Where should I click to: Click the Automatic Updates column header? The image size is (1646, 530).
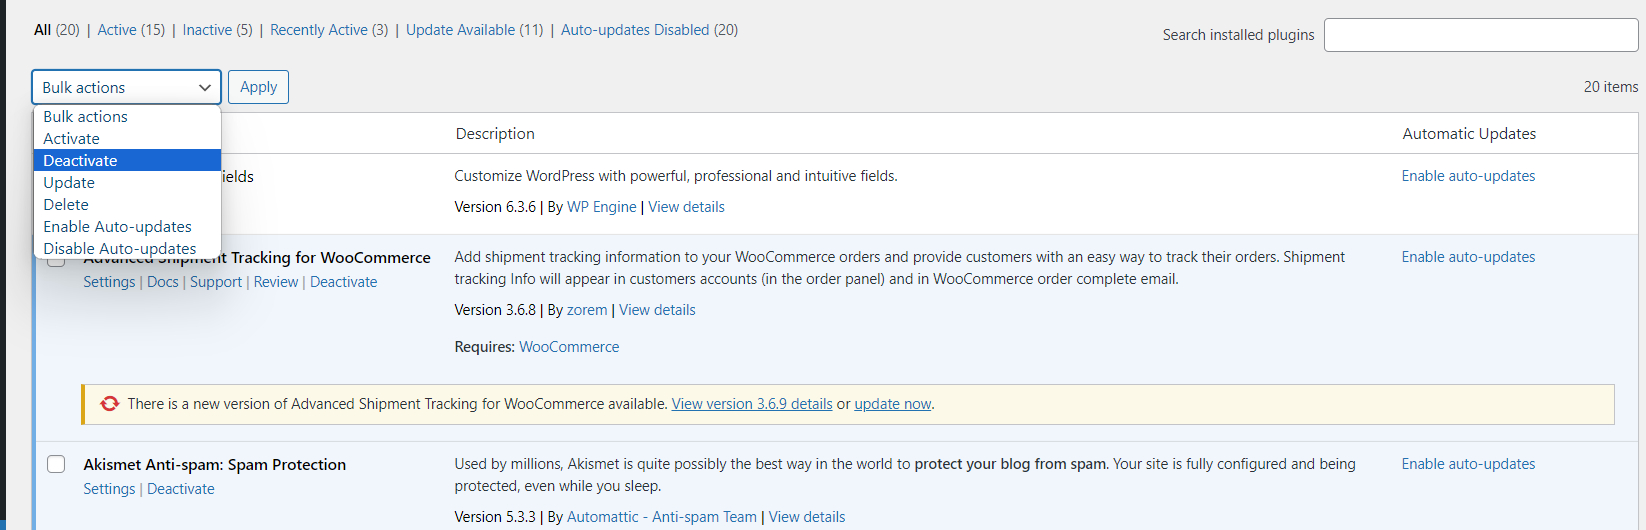(x=1469, y=134)
